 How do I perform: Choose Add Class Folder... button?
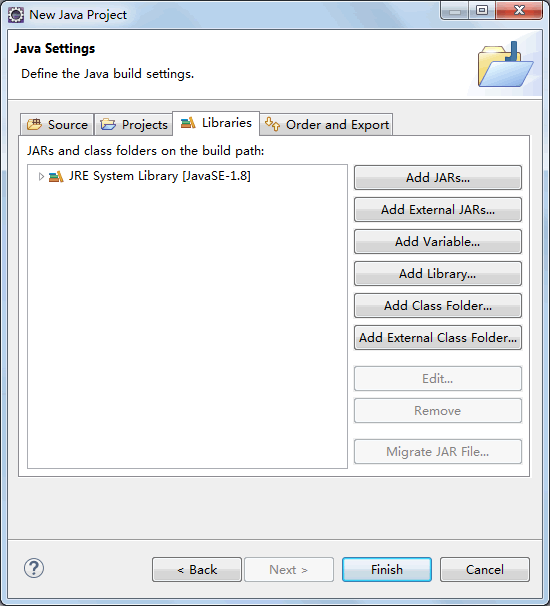click(x=438, y=306)
